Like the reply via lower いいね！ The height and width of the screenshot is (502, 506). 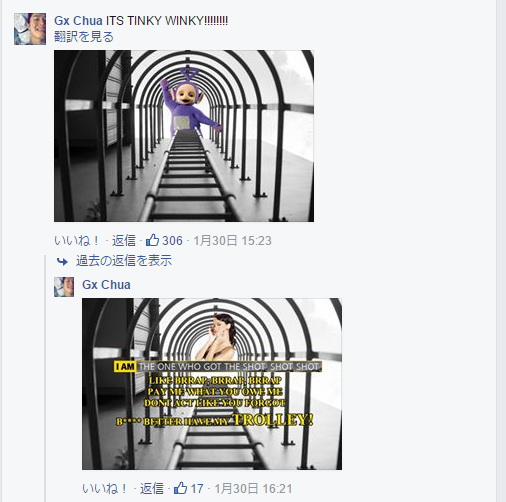pos(104,489)
